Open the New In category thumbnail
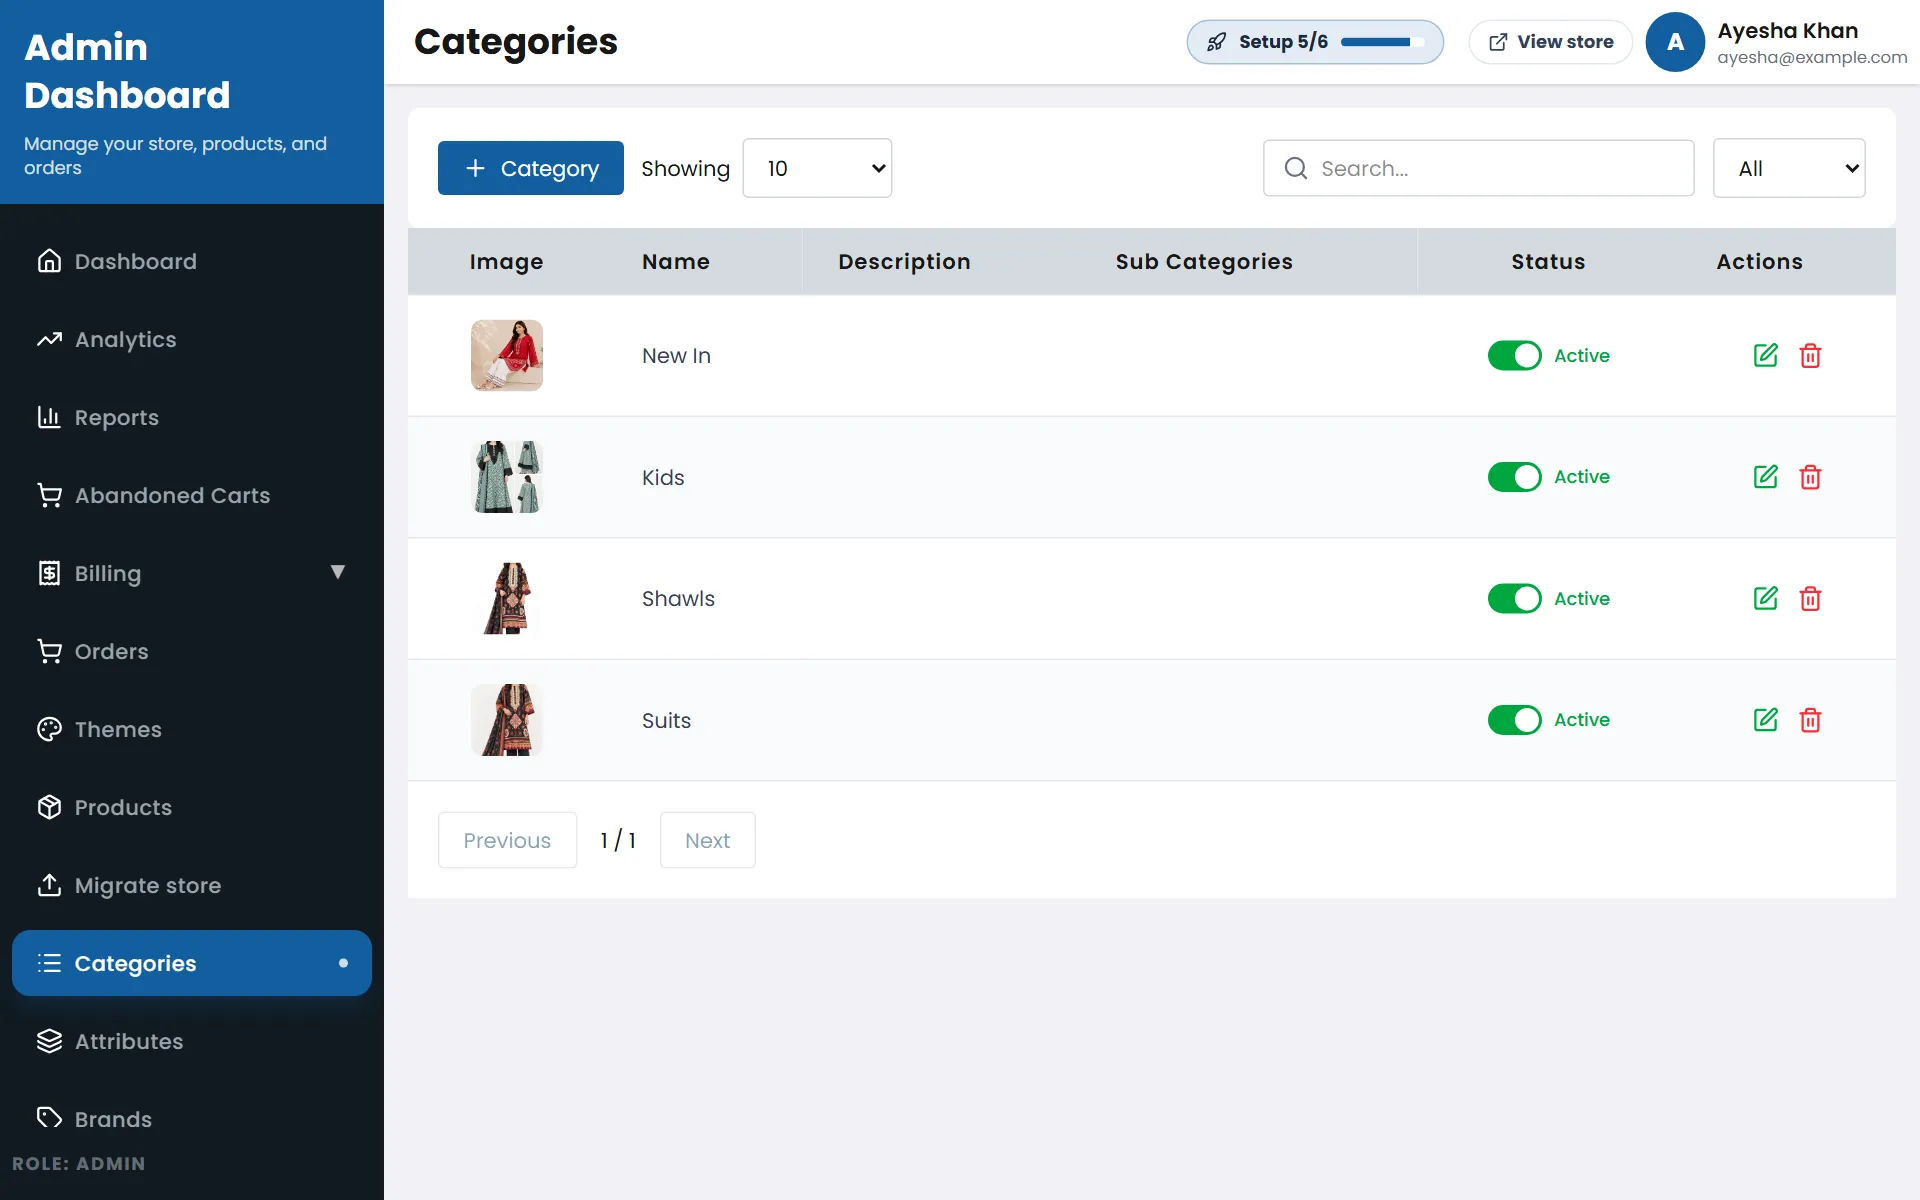Screen dimensions: 1920x1200 507,355
